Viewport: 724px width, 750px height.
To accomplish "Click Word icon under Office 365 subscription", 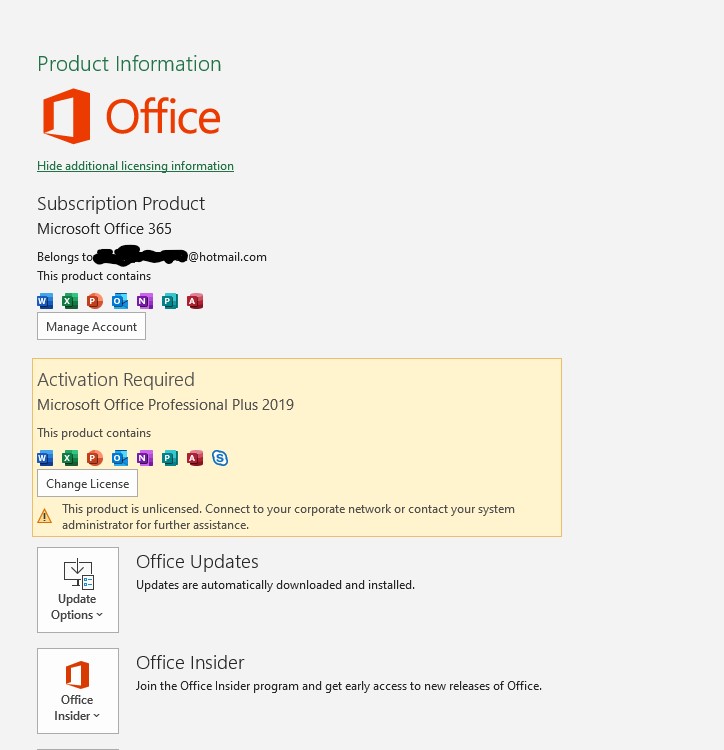I will click(45, 301).
